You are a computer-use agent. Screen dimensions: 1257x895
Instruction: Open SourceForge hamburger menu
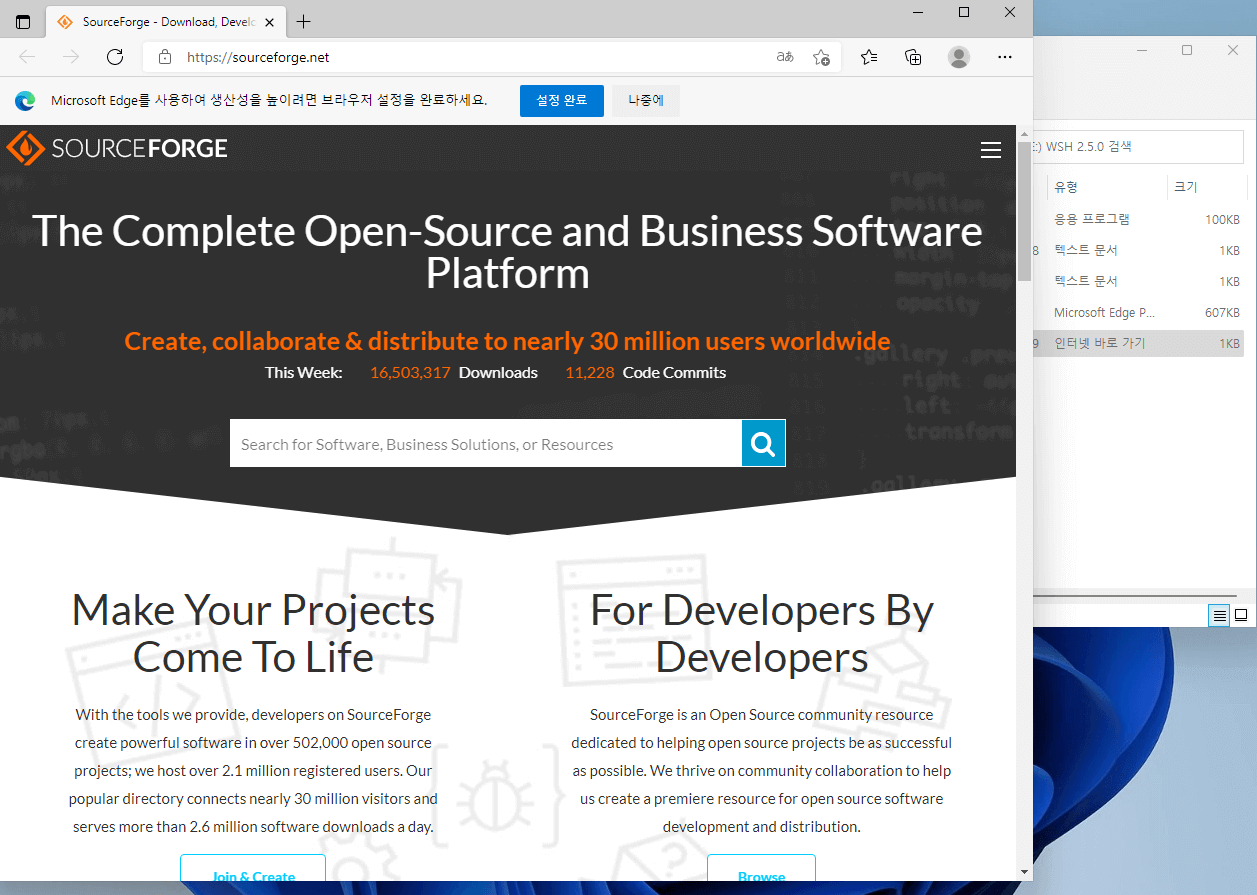[991, 150]
